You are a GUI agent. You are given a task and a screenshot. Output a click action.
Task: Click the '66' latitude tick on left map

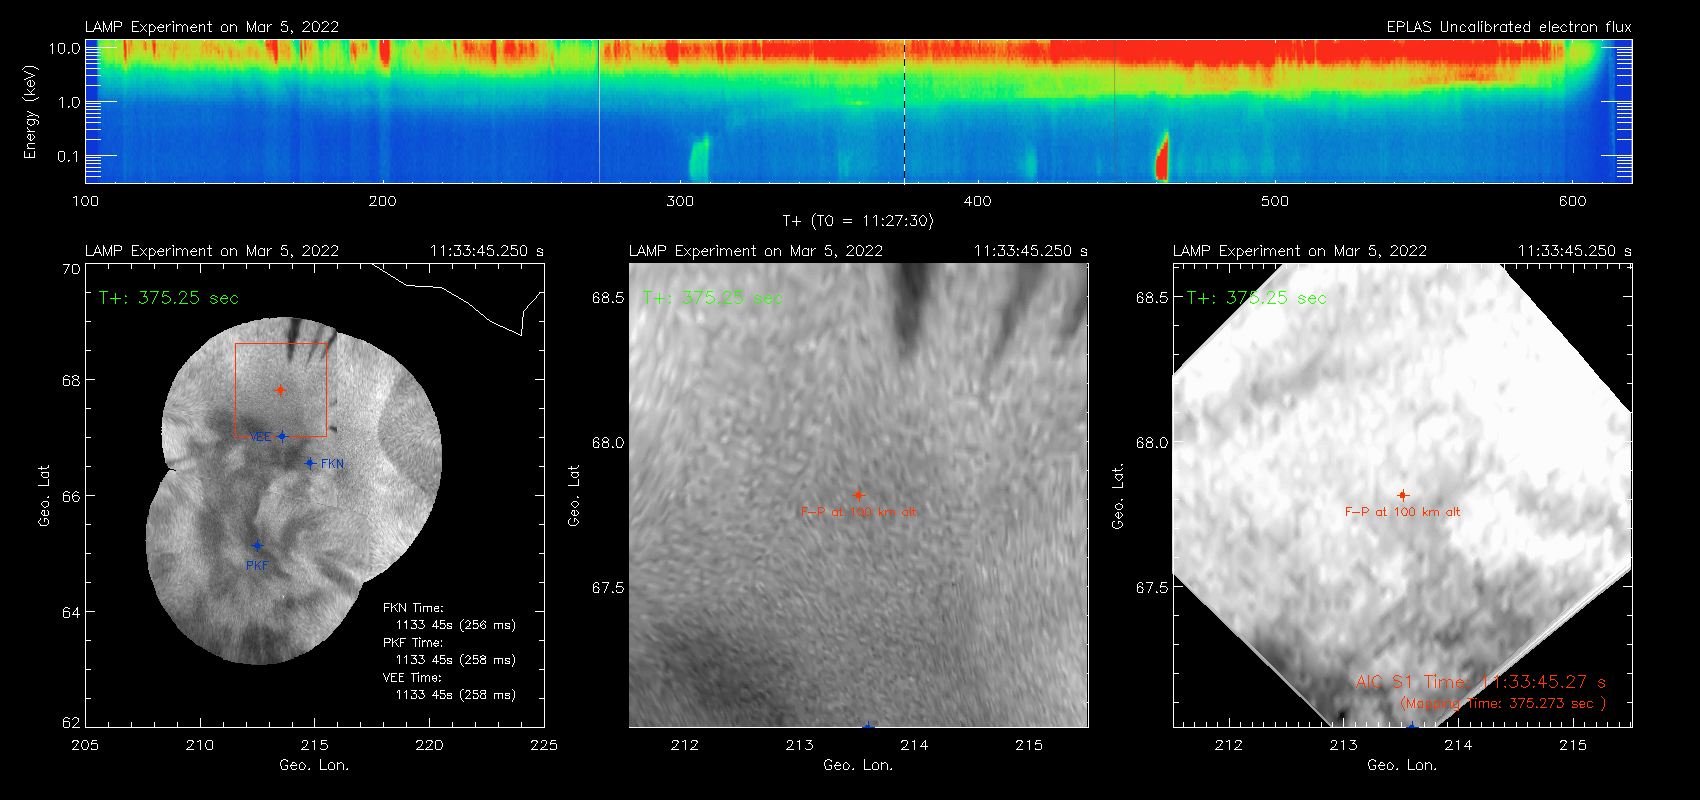[x=70, y=496]
